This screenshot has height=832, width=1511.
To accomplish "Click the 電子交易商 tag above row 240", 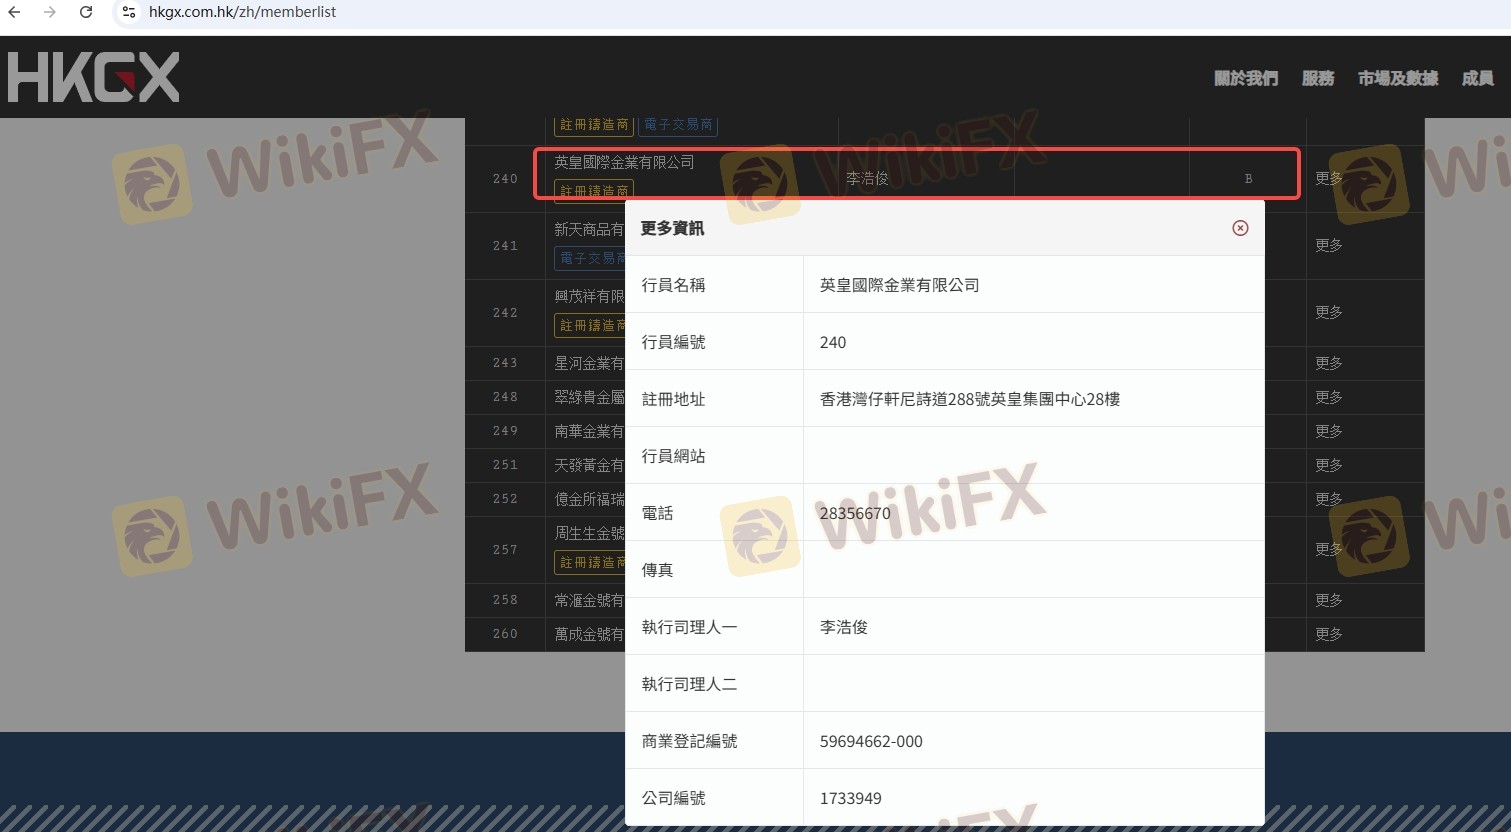I will tap(678, 125).
